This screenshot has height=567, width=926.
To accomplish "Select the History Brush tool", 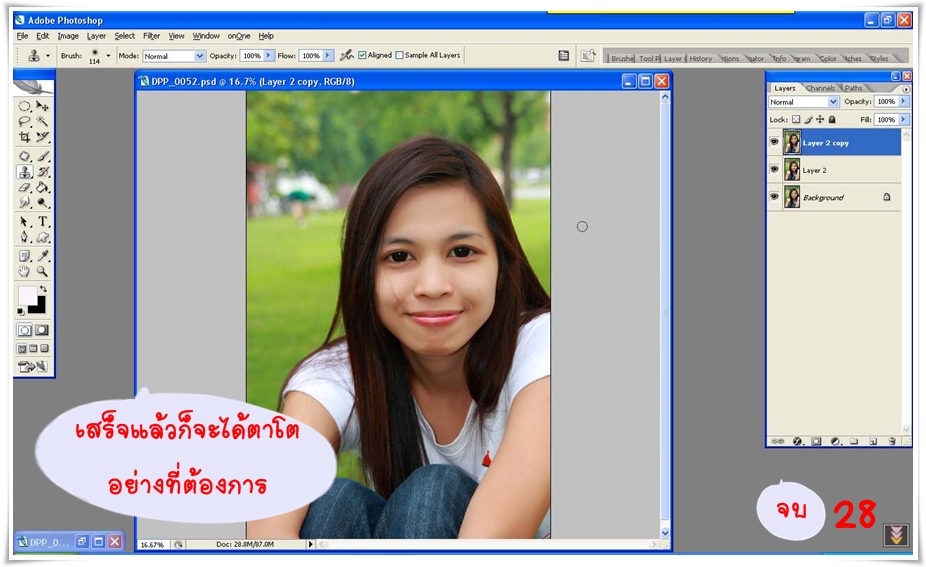I will [x=43, y=172].
